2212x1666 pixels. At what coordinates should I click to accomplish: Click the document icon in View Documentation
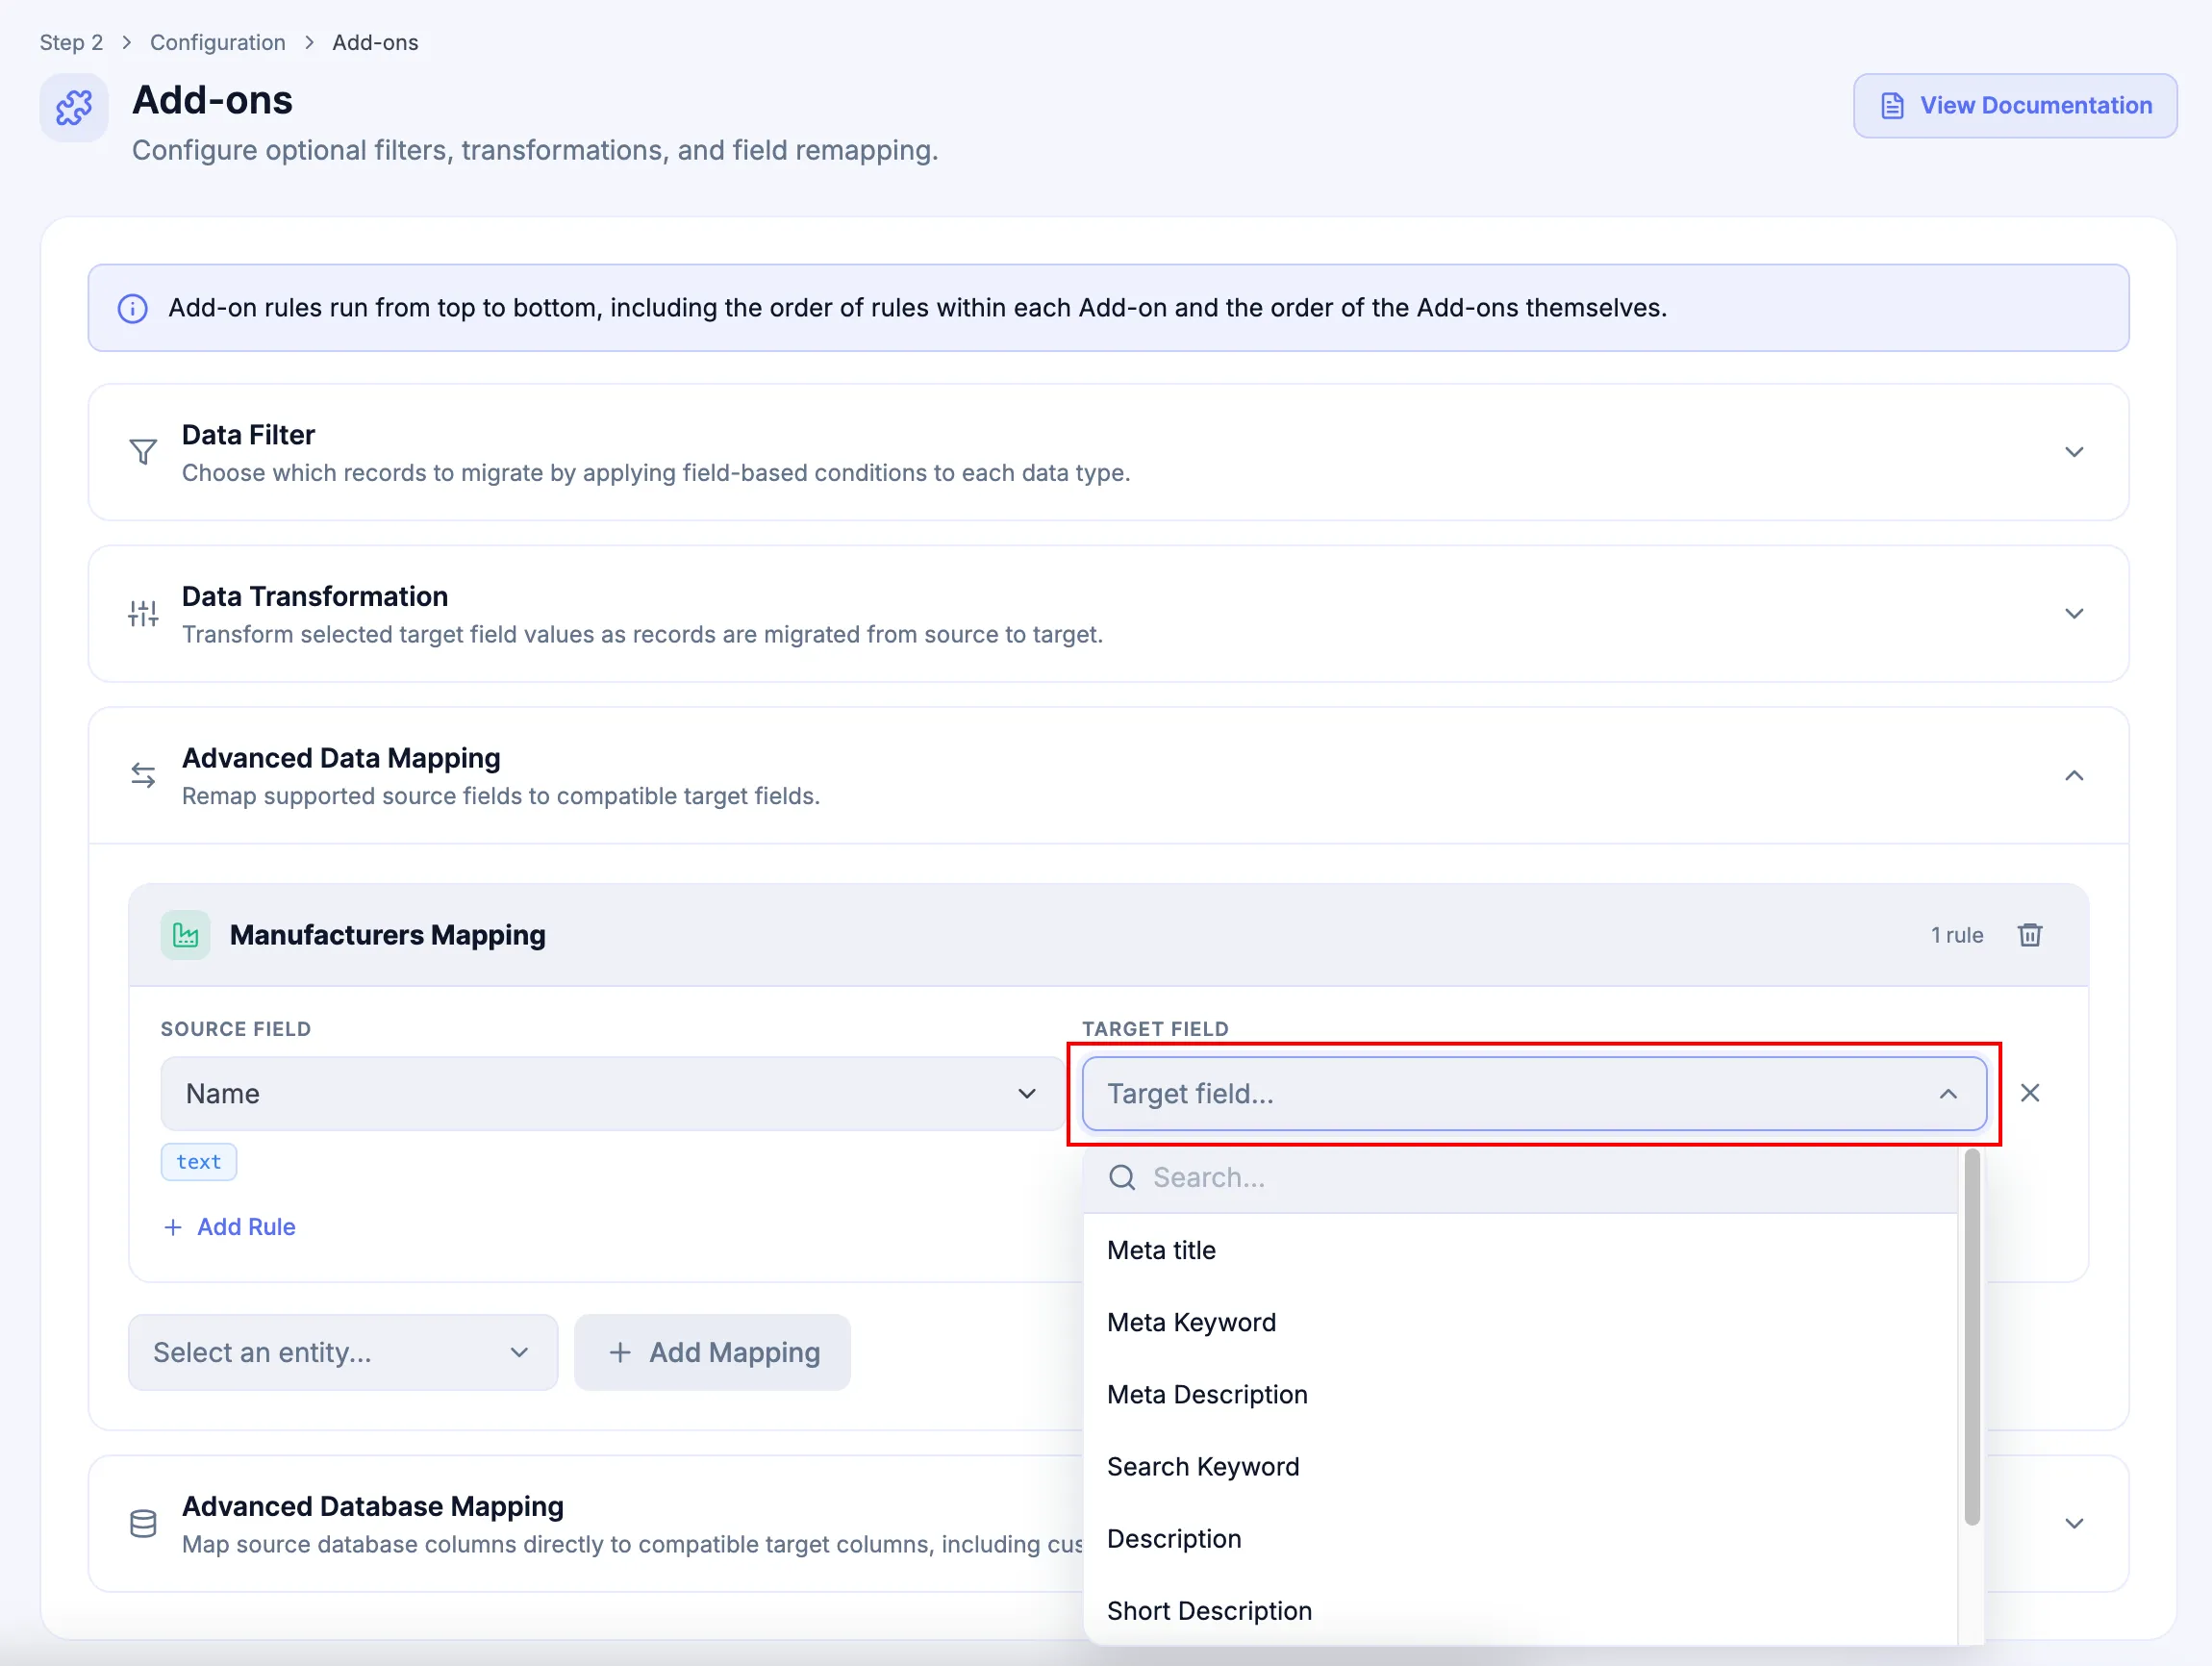1892,106
